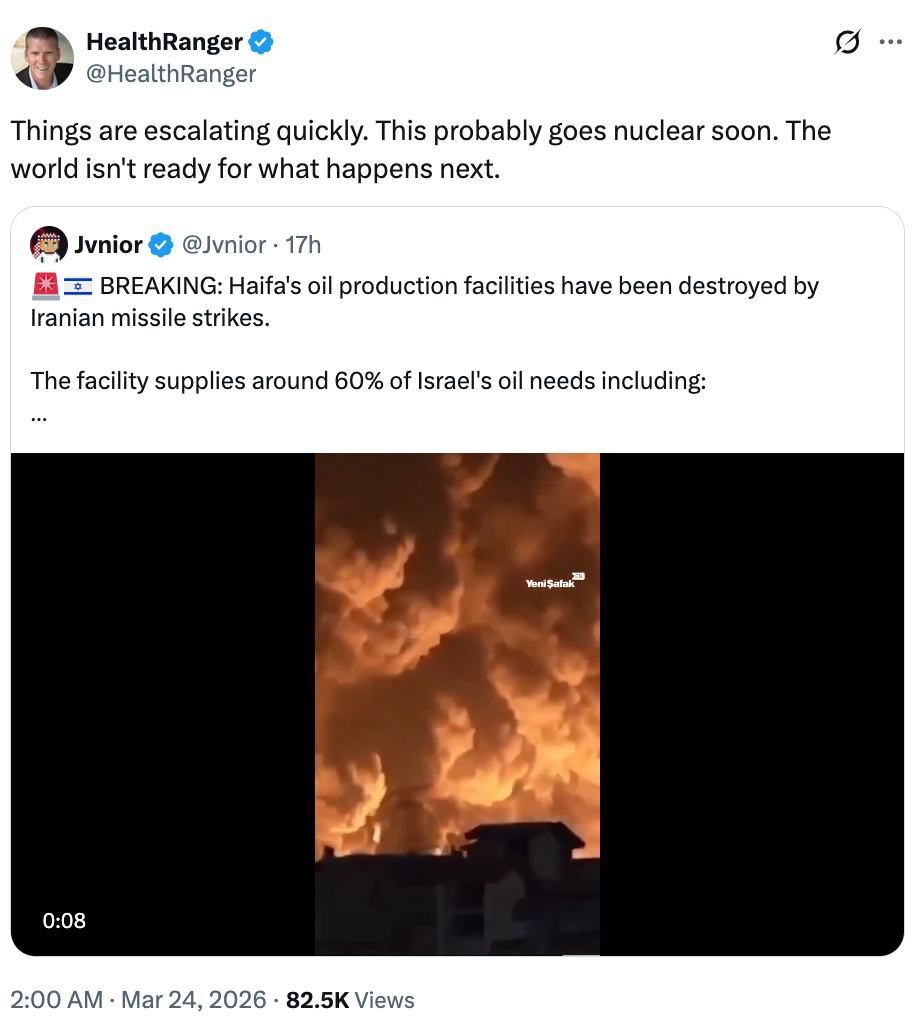
Task: Open the three-dot more options menu
Action: 890,42
